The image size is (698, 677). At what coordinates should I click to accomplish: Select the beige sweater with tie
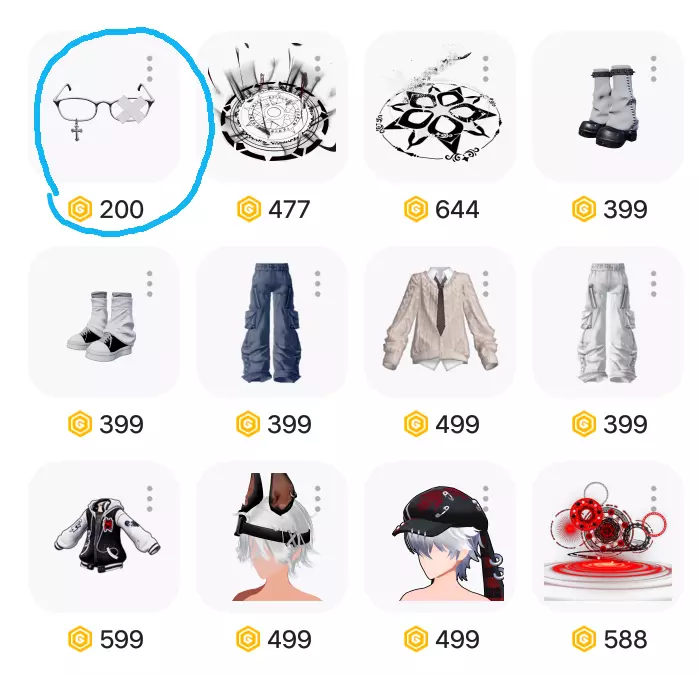(x=440, y=322)
